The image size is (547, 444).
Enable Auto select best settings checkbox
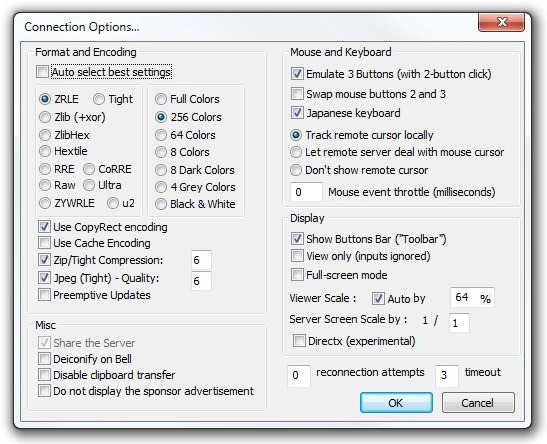[43, 72]
